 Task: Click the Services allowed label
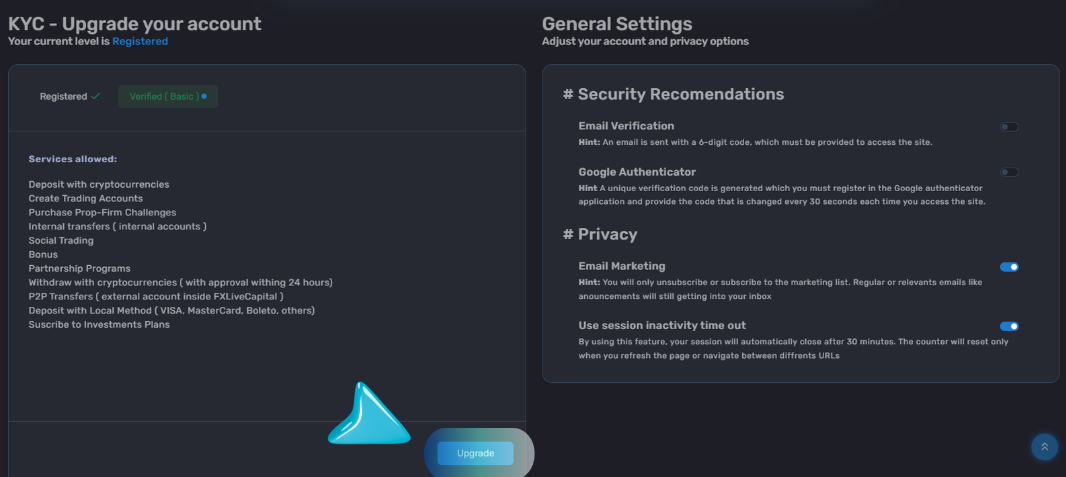73,159
